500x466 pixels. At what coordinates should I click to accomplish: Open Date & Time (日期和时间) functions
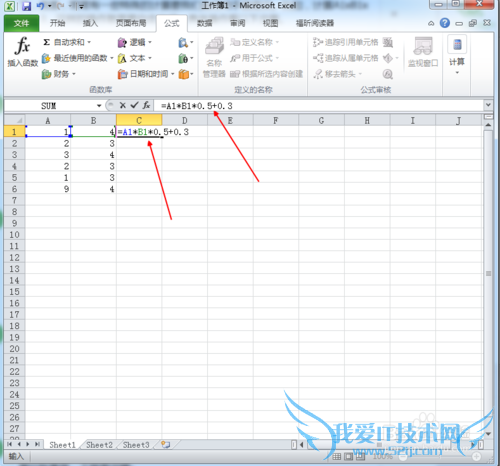146,74
